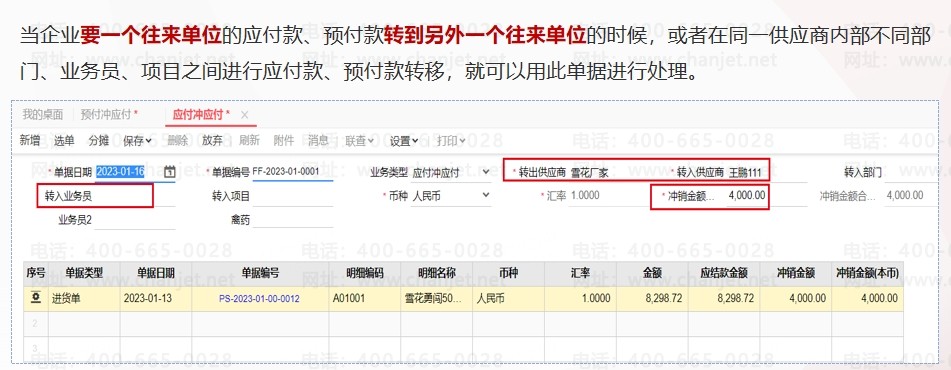This screenshot has width=951, height=370.
Task: Click the 汇率 table column header
Action: 580,274
